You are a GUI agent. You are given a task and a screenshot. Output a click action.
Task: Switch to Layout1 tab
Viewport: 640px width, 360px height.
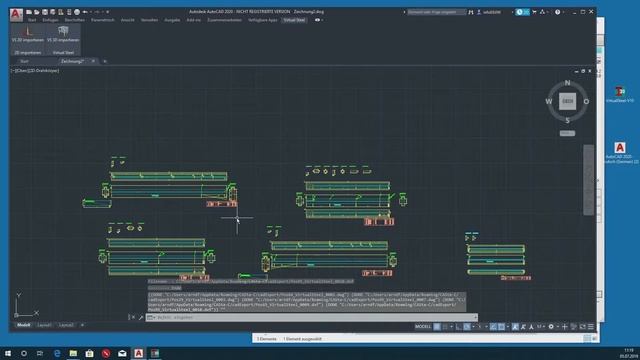click(x=44, y=325)
